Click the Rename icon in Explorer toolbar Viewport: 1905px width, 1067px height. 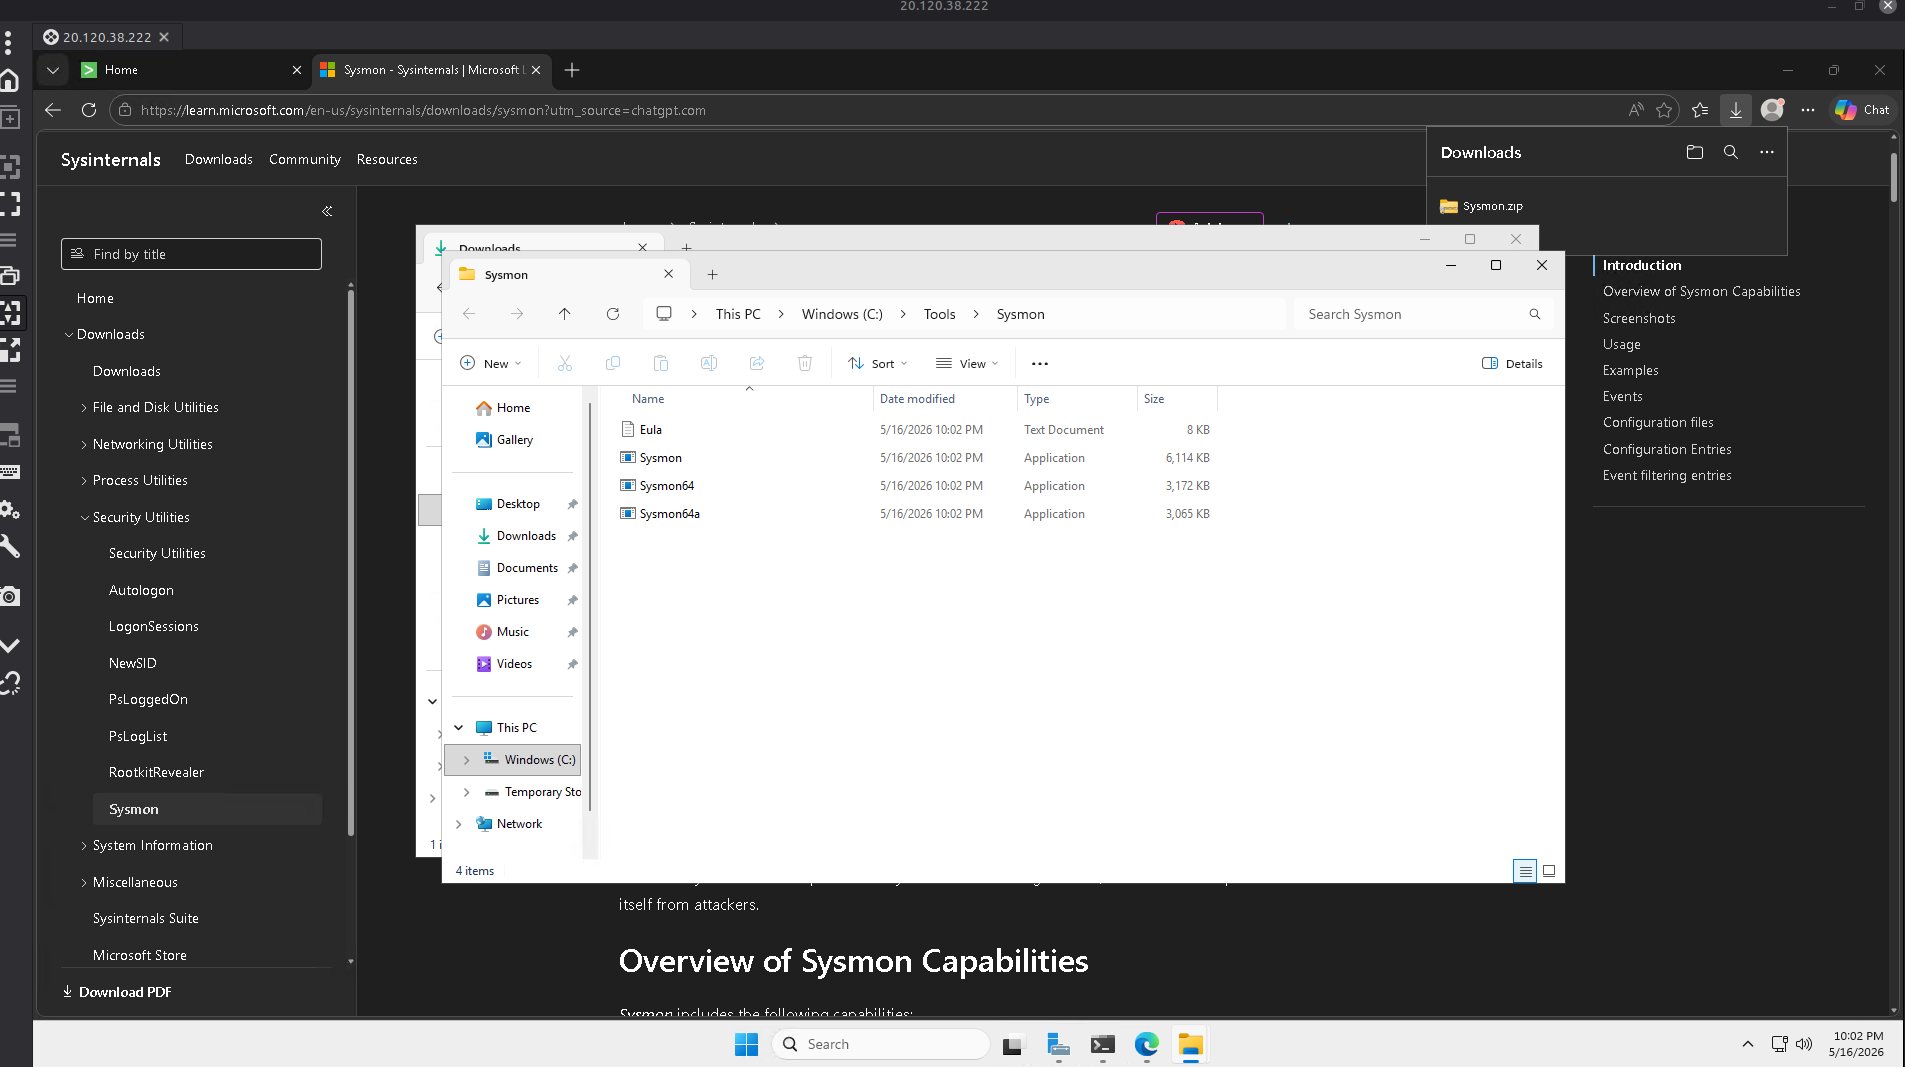point(709,363)
